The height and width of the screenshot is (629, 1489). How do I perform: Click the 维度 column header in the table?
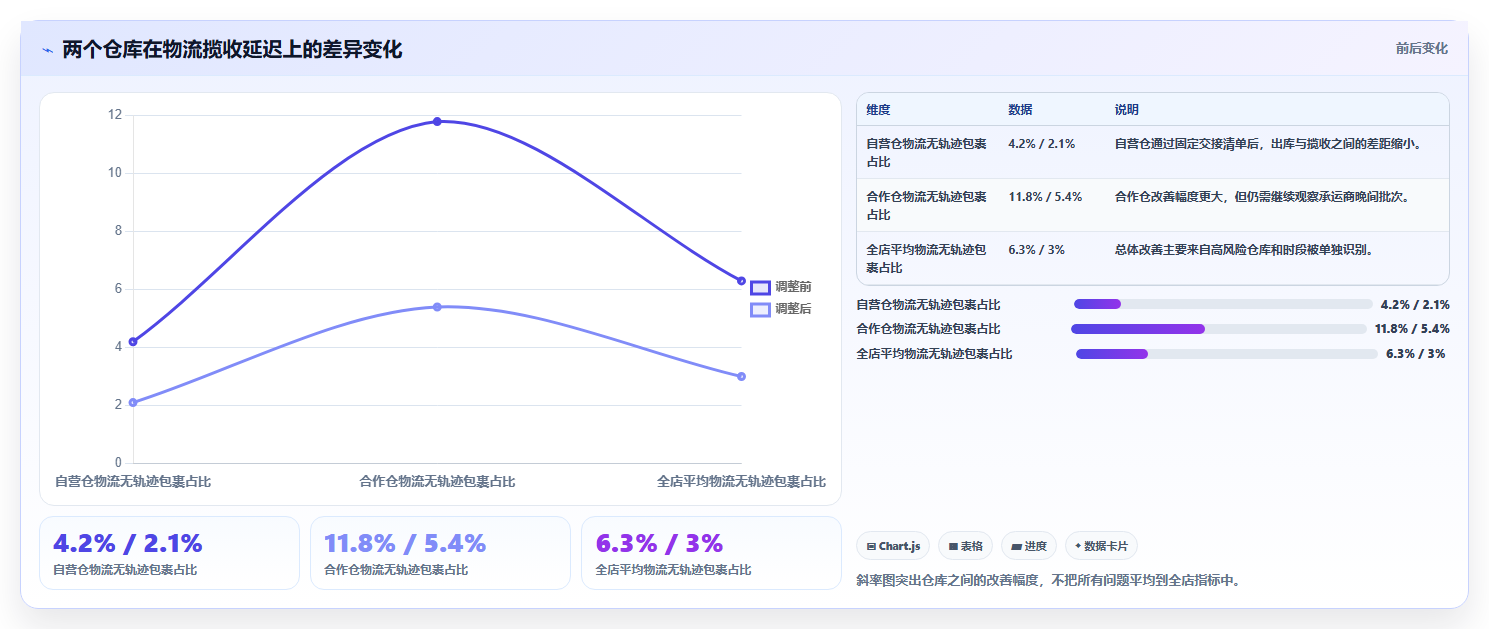(x=878, y=110)
